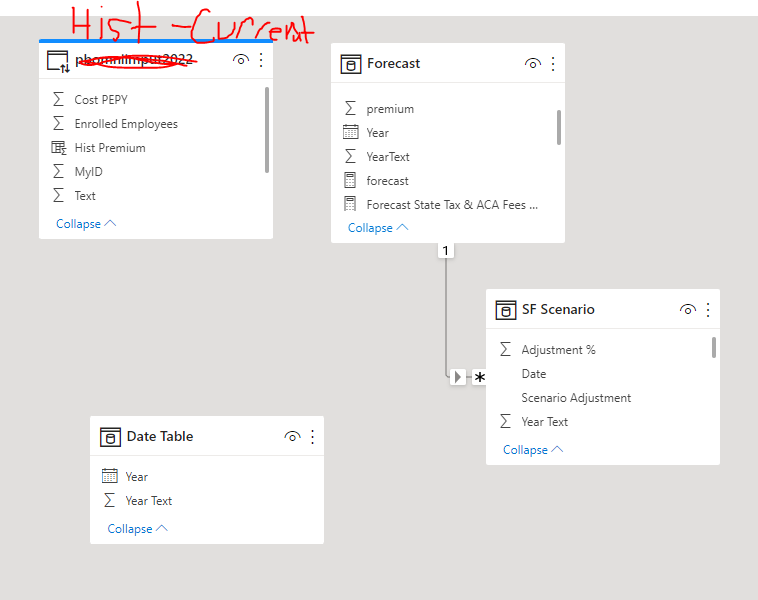This screenshot has width=758, height=600.
Task: Open more options menu for Forecast table
Action: click(553, 64)
